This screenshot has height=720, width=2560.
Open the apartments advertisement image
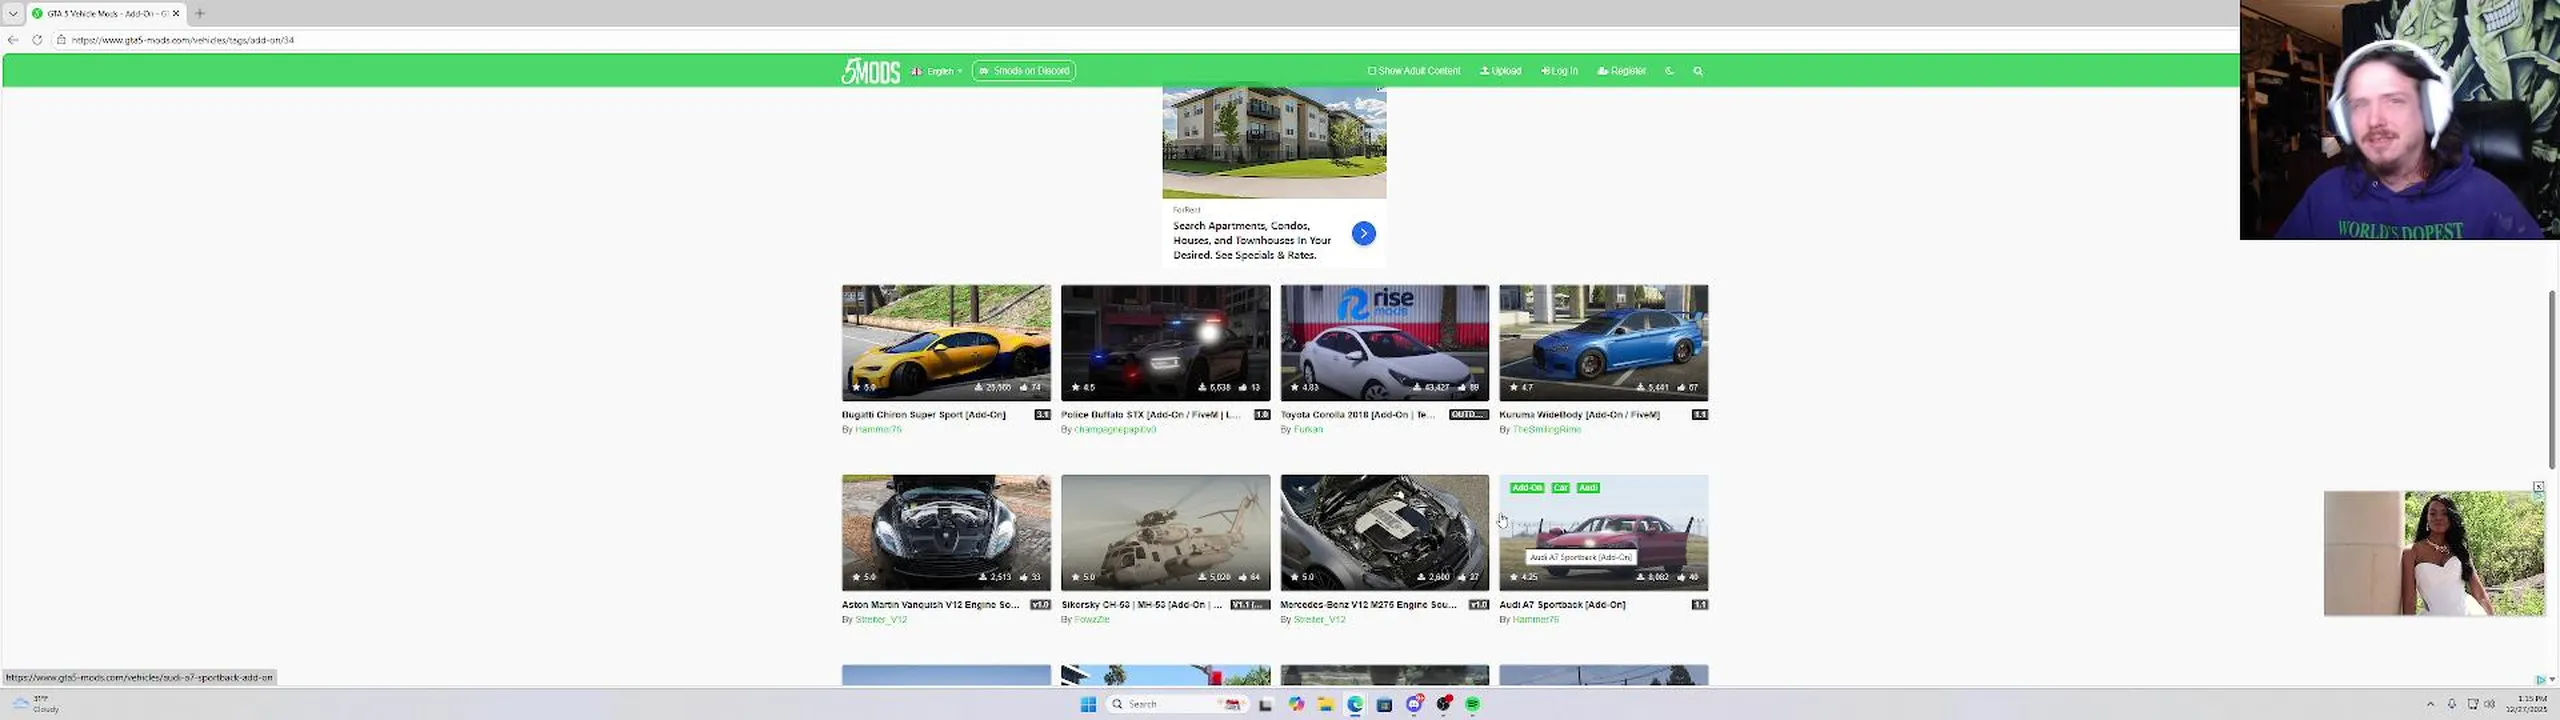tap(1274, 142)
